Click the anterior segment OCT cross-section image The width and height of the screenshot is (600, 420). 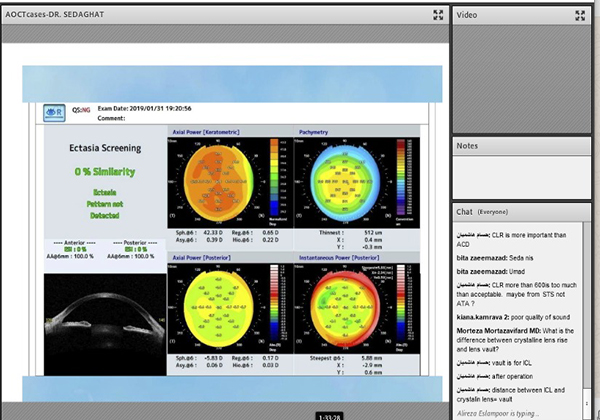(105, 324)
